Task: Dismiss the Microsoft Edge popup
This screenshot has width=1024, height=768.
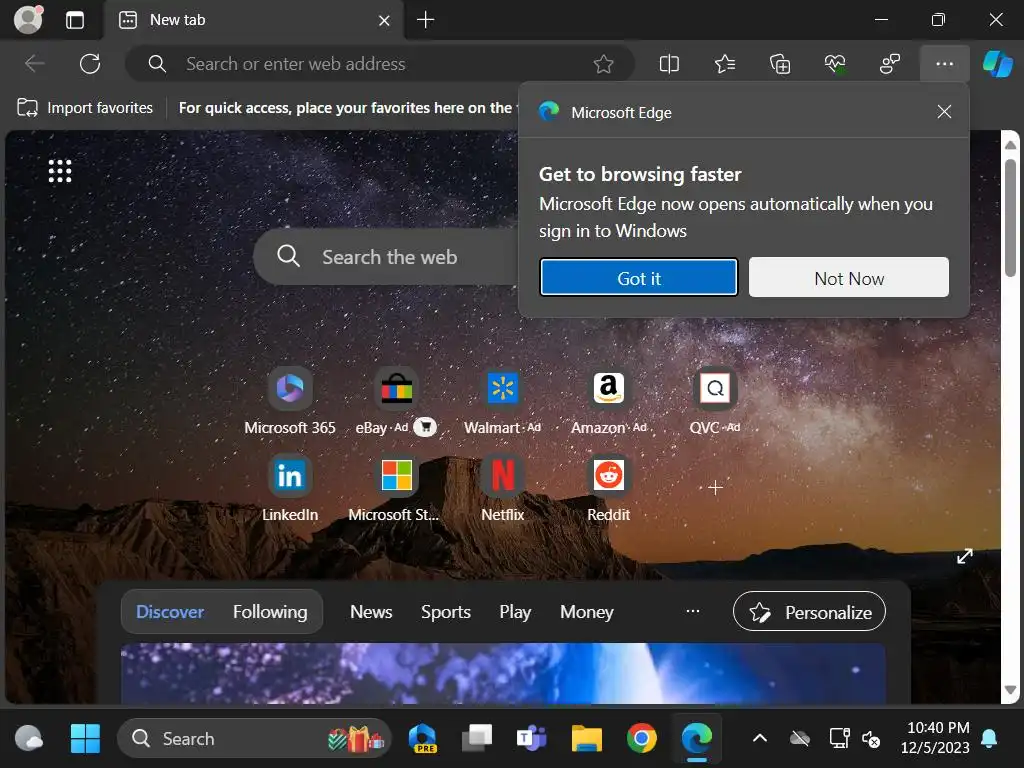Action: pos(944,112)
